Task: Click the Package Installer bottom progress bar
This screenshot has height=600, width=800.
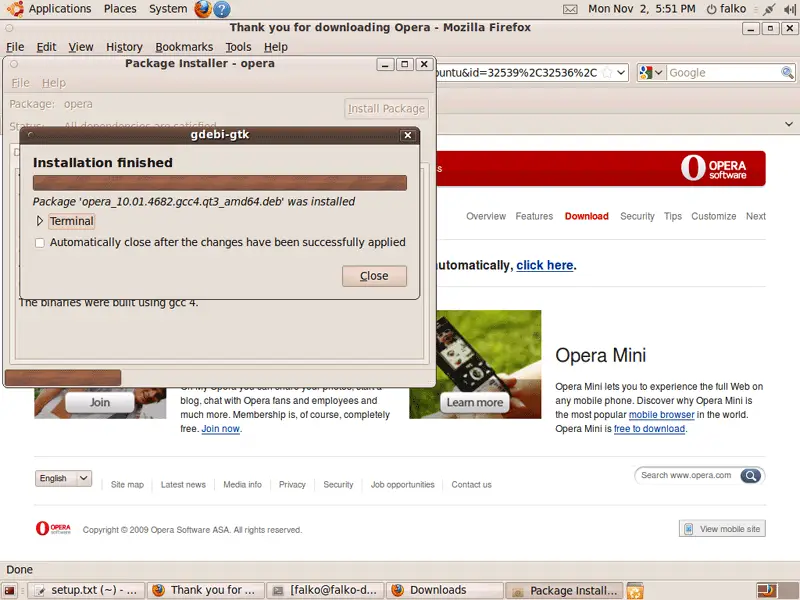Action: tap(63, 378)
